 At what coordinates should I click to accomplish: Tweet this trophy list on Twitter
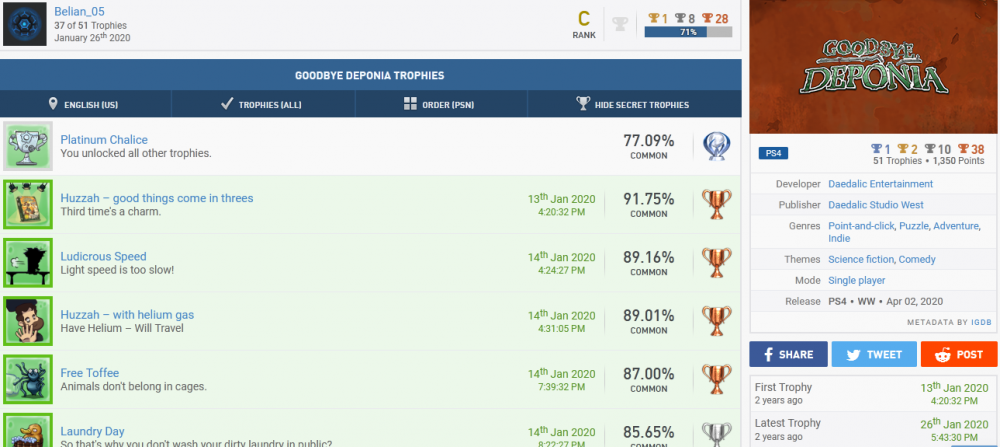874,354
